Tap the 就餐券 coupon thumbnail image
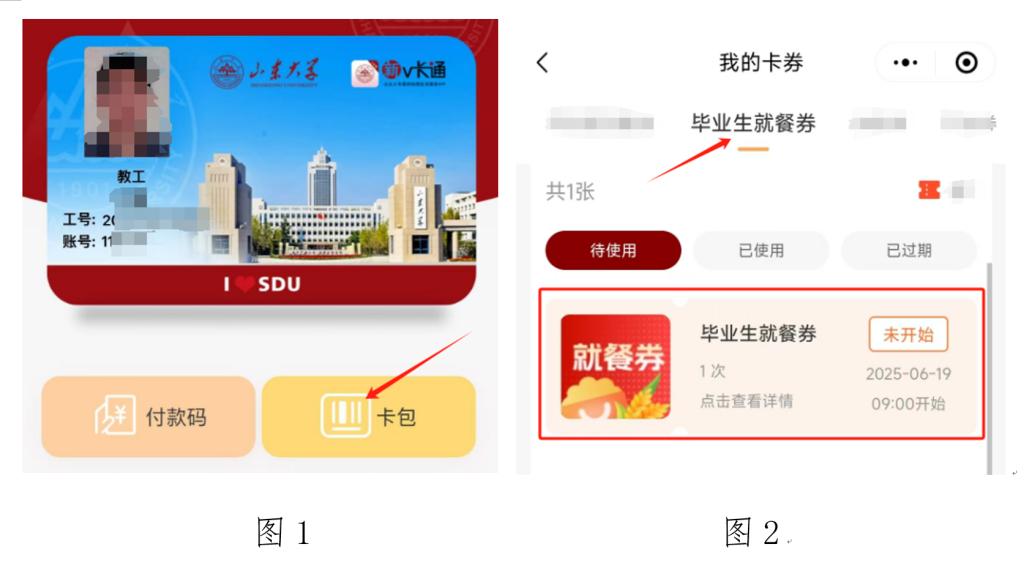This screenshot has width=1024, height=563. click(x=615, y=366)
